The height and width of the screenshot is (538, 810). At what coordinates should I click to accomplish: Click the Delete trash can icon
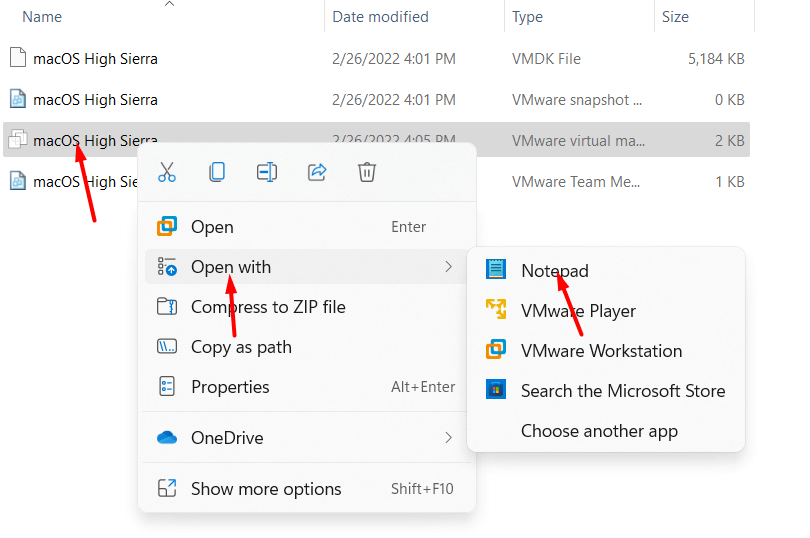point(367,172)
